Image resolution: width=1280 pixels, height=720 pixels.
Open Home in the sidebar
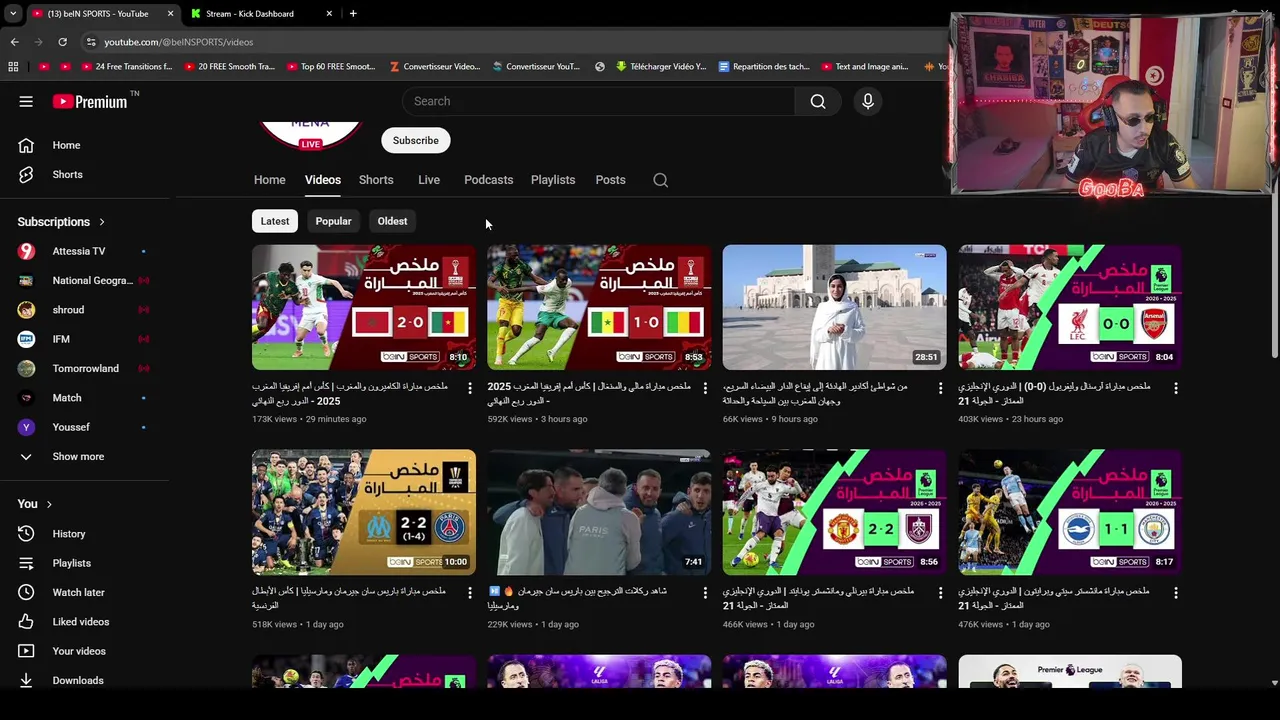pos(66,145)
